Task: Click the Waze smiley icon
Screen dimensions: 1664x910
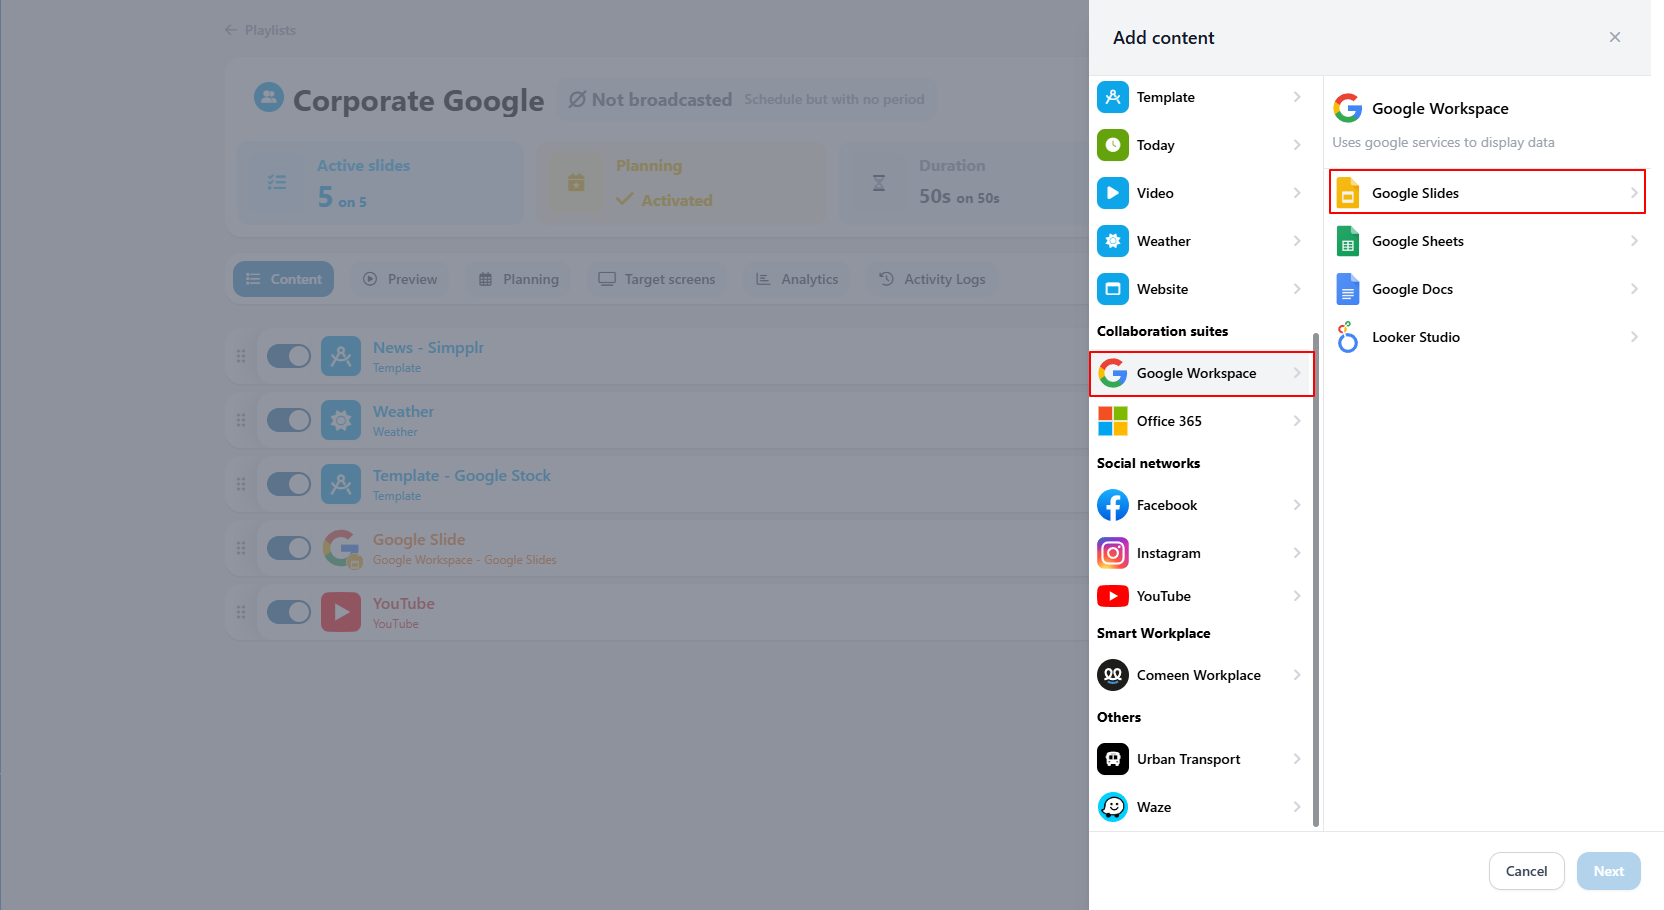Action: [1113, 807]
